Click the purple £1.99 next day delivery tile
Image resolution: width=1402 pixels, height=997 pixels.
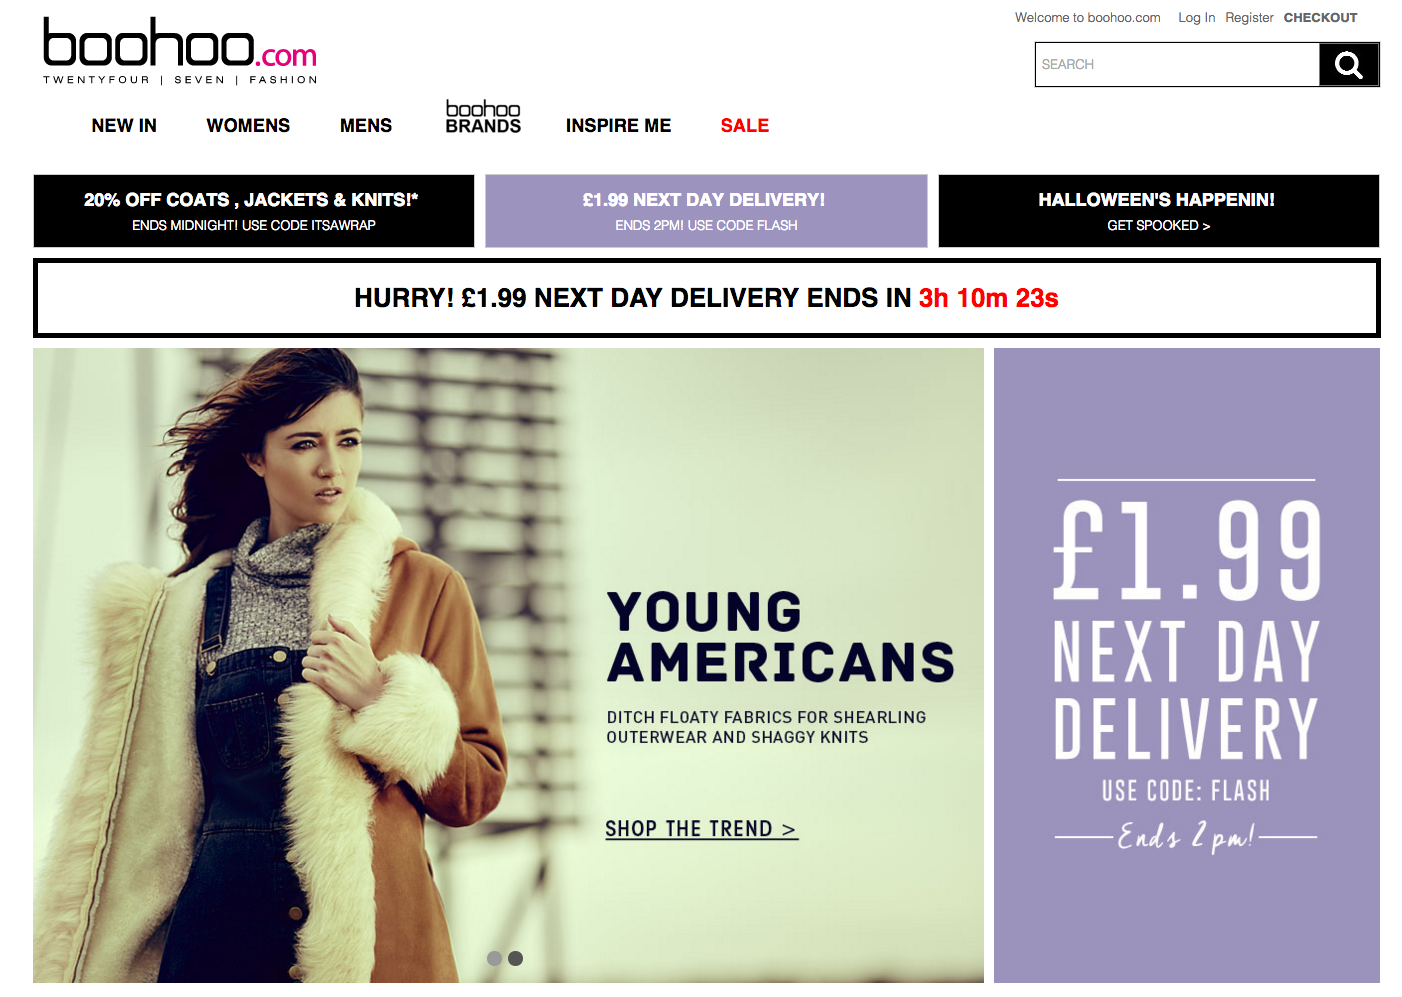click(1186, 665)
